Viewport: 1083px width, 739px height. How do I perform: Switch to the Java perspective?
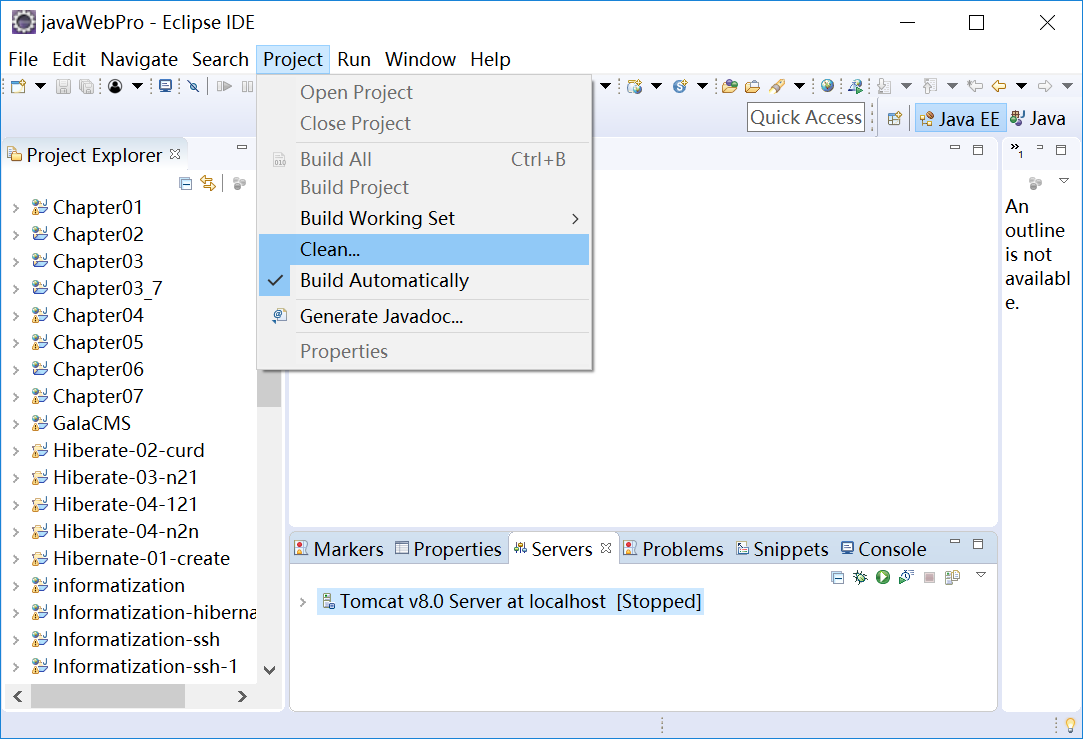tap(1038, 119)
